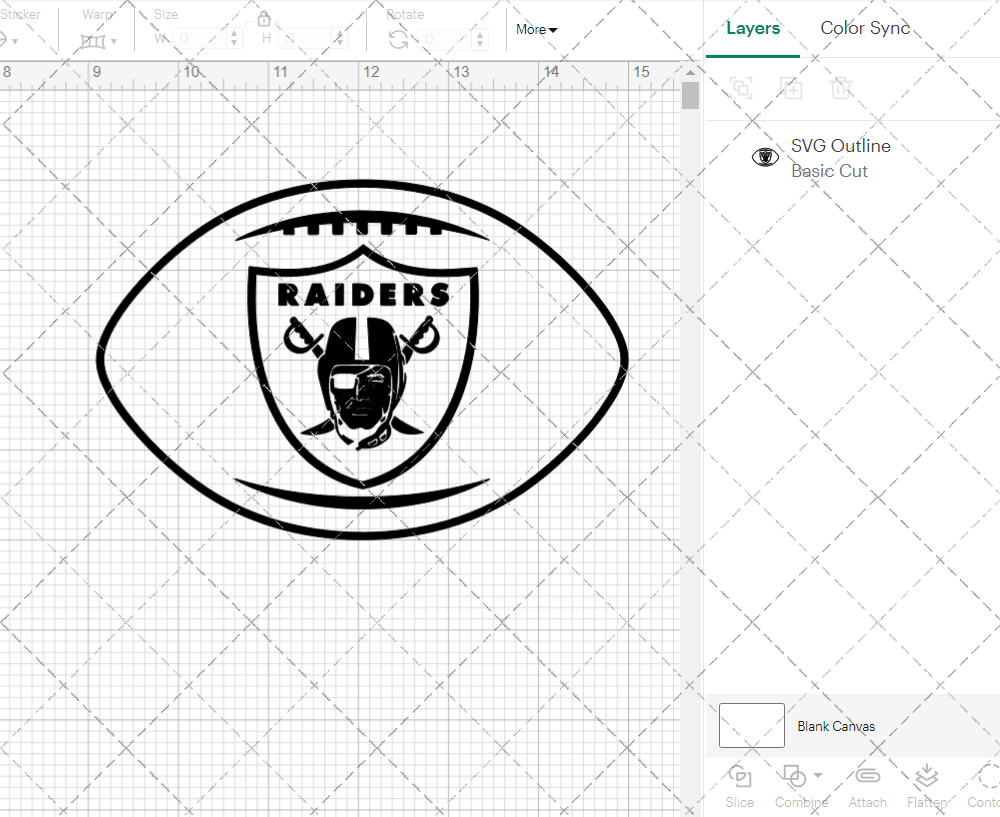Click the Size height input field
Viewport: 1000px width, 817px height.
coord(305,39)
